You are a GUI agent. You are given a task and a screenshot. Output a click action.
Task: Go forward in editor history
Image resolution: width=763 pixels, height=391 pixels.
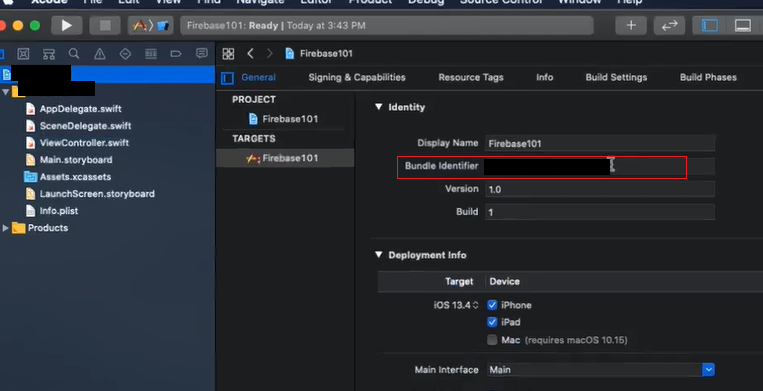coord(270,53)
